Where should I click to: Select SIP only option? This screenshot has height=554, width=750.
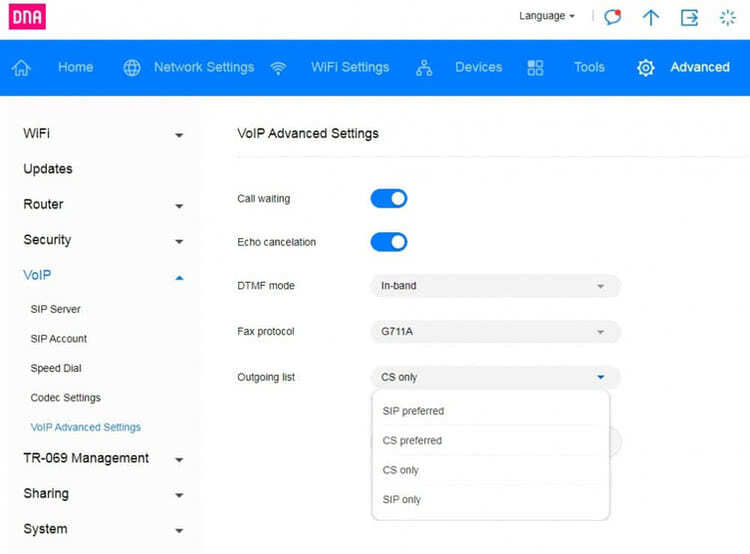pyautogui.click(x=491, y=499)
